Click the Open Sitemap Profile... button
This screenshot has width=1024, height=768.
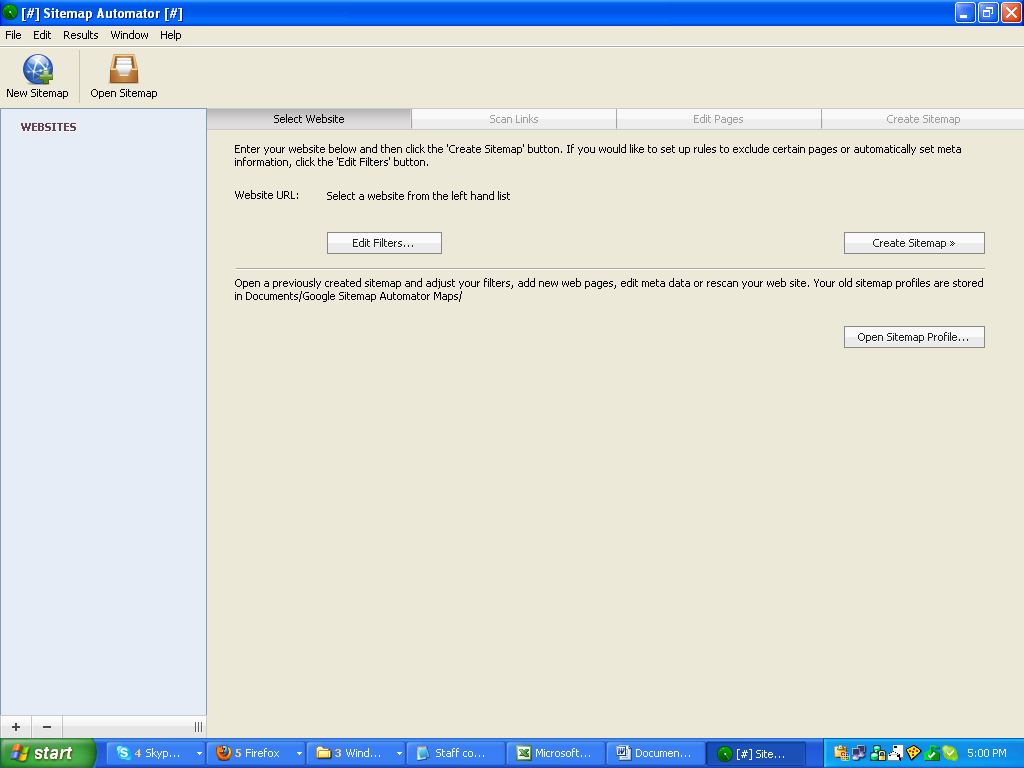[x=914, y=337]
